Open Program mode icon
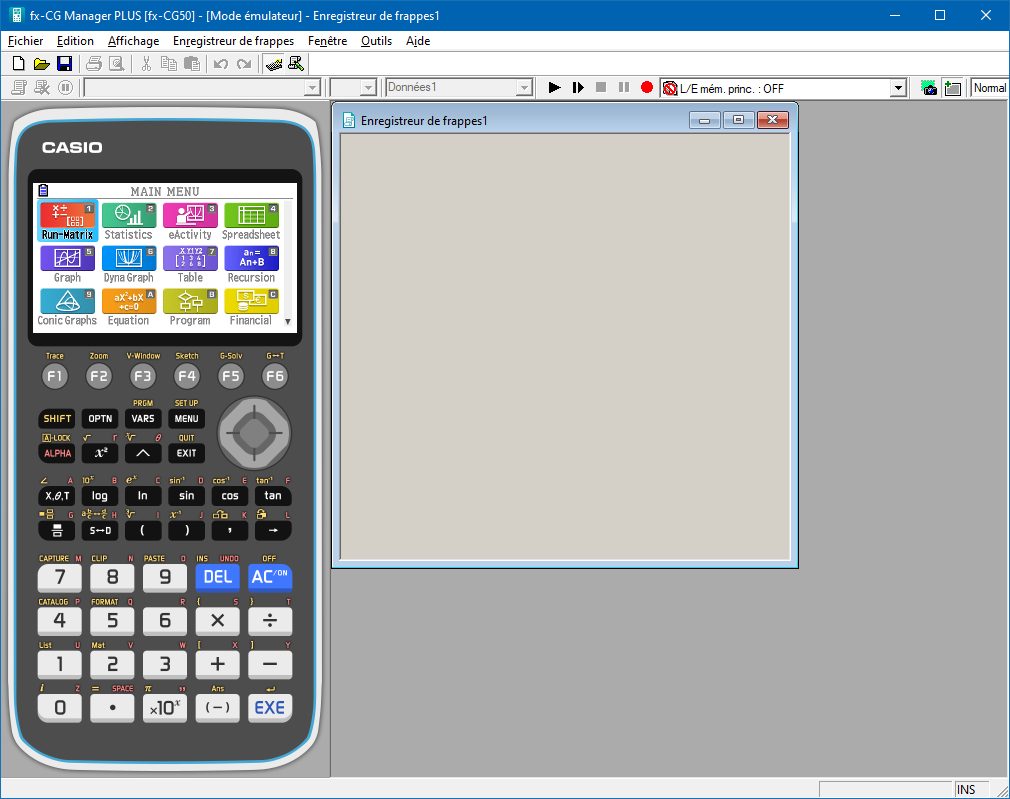The width and height of the screenshot is (1010, 799). 190,307
